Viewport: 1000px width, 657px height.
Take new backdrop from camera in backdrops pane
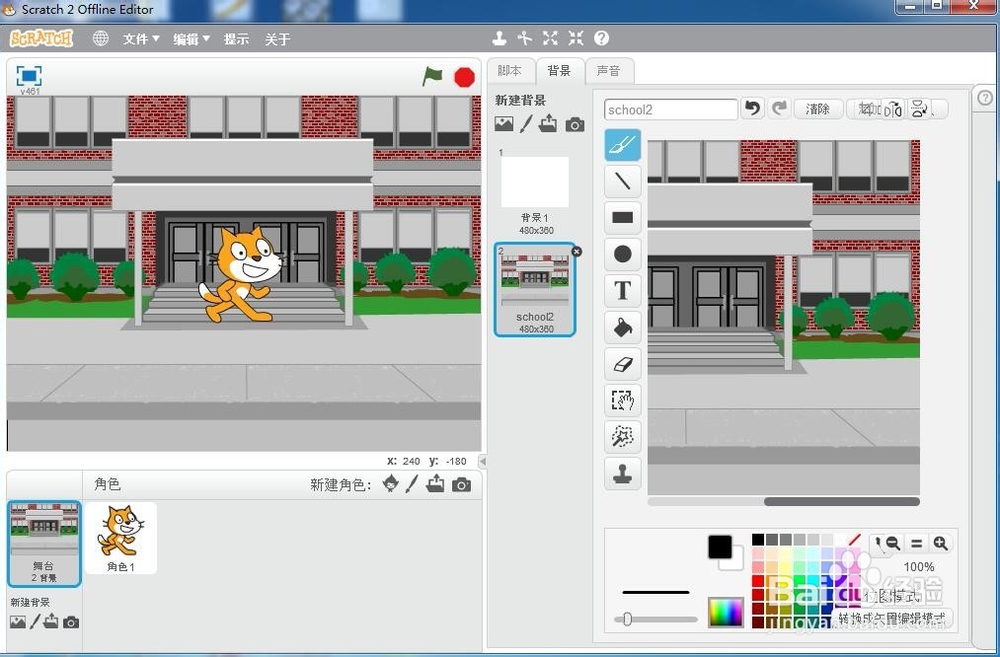[575, 124]
